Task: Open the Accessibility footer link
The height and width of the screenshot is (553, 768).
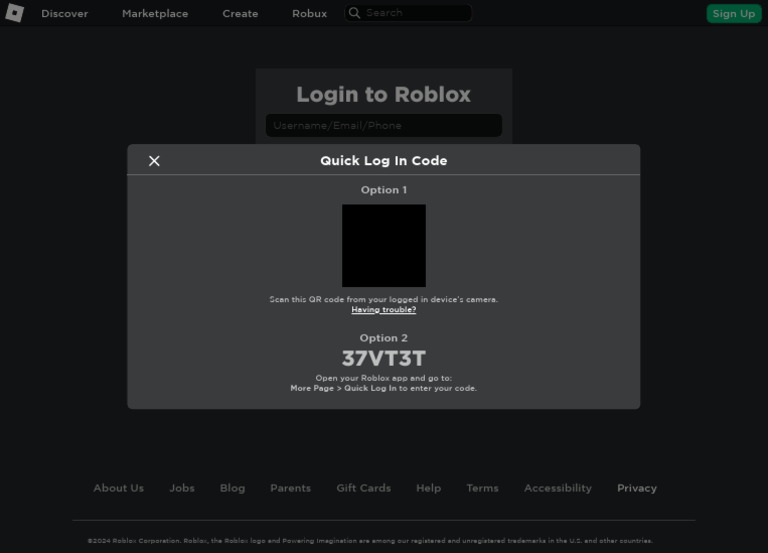Action: point(558,488)
